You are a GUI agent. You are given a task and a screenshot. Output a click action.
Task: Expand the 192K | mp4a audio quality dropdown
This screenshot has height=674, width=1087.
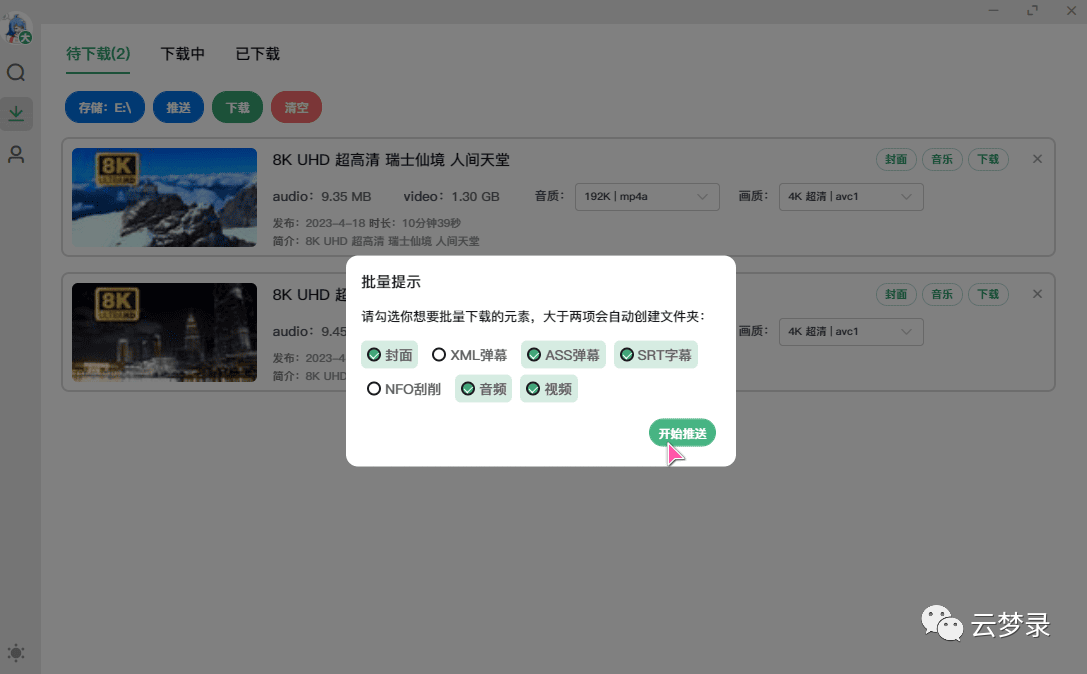[647, 197]
